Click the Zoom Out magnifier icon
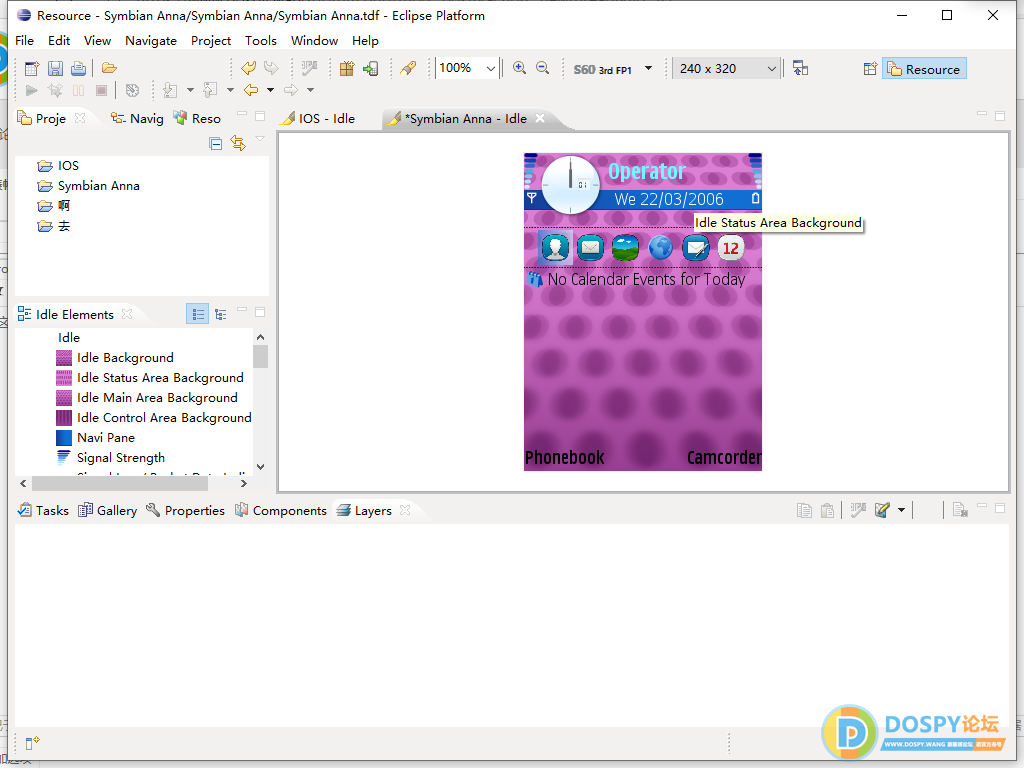Screen dimensions: 1024x768 pyautogui.click(x=542, y=68)
